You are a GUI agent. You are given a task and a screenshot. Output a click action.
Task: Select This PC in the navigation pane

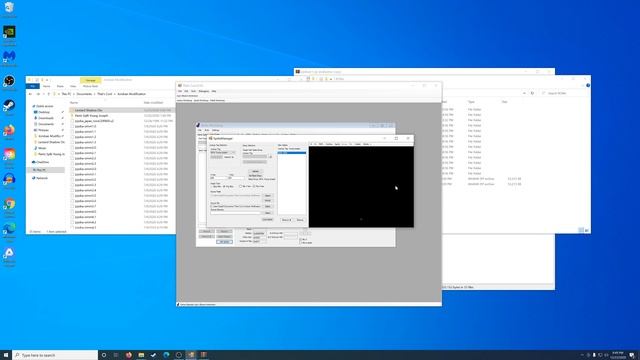tap(46, 170)
